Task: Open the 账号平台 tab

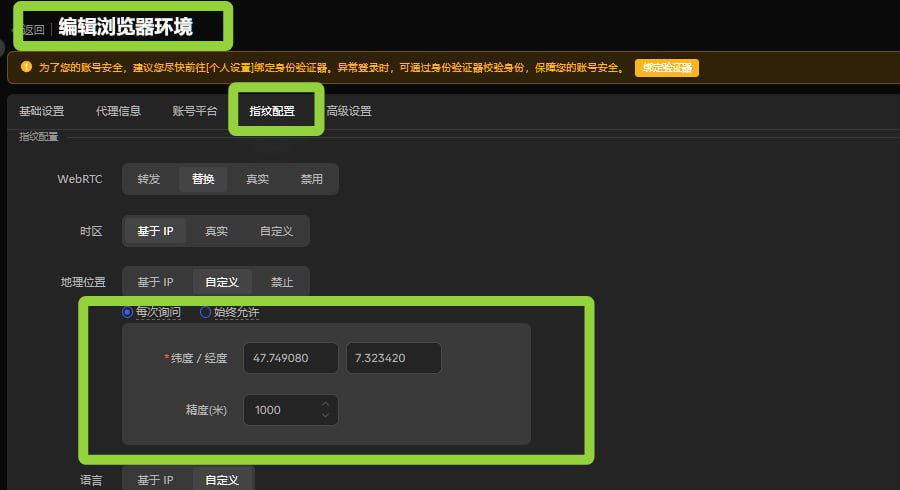Action: pyautogui.click(x=195, y=111)
